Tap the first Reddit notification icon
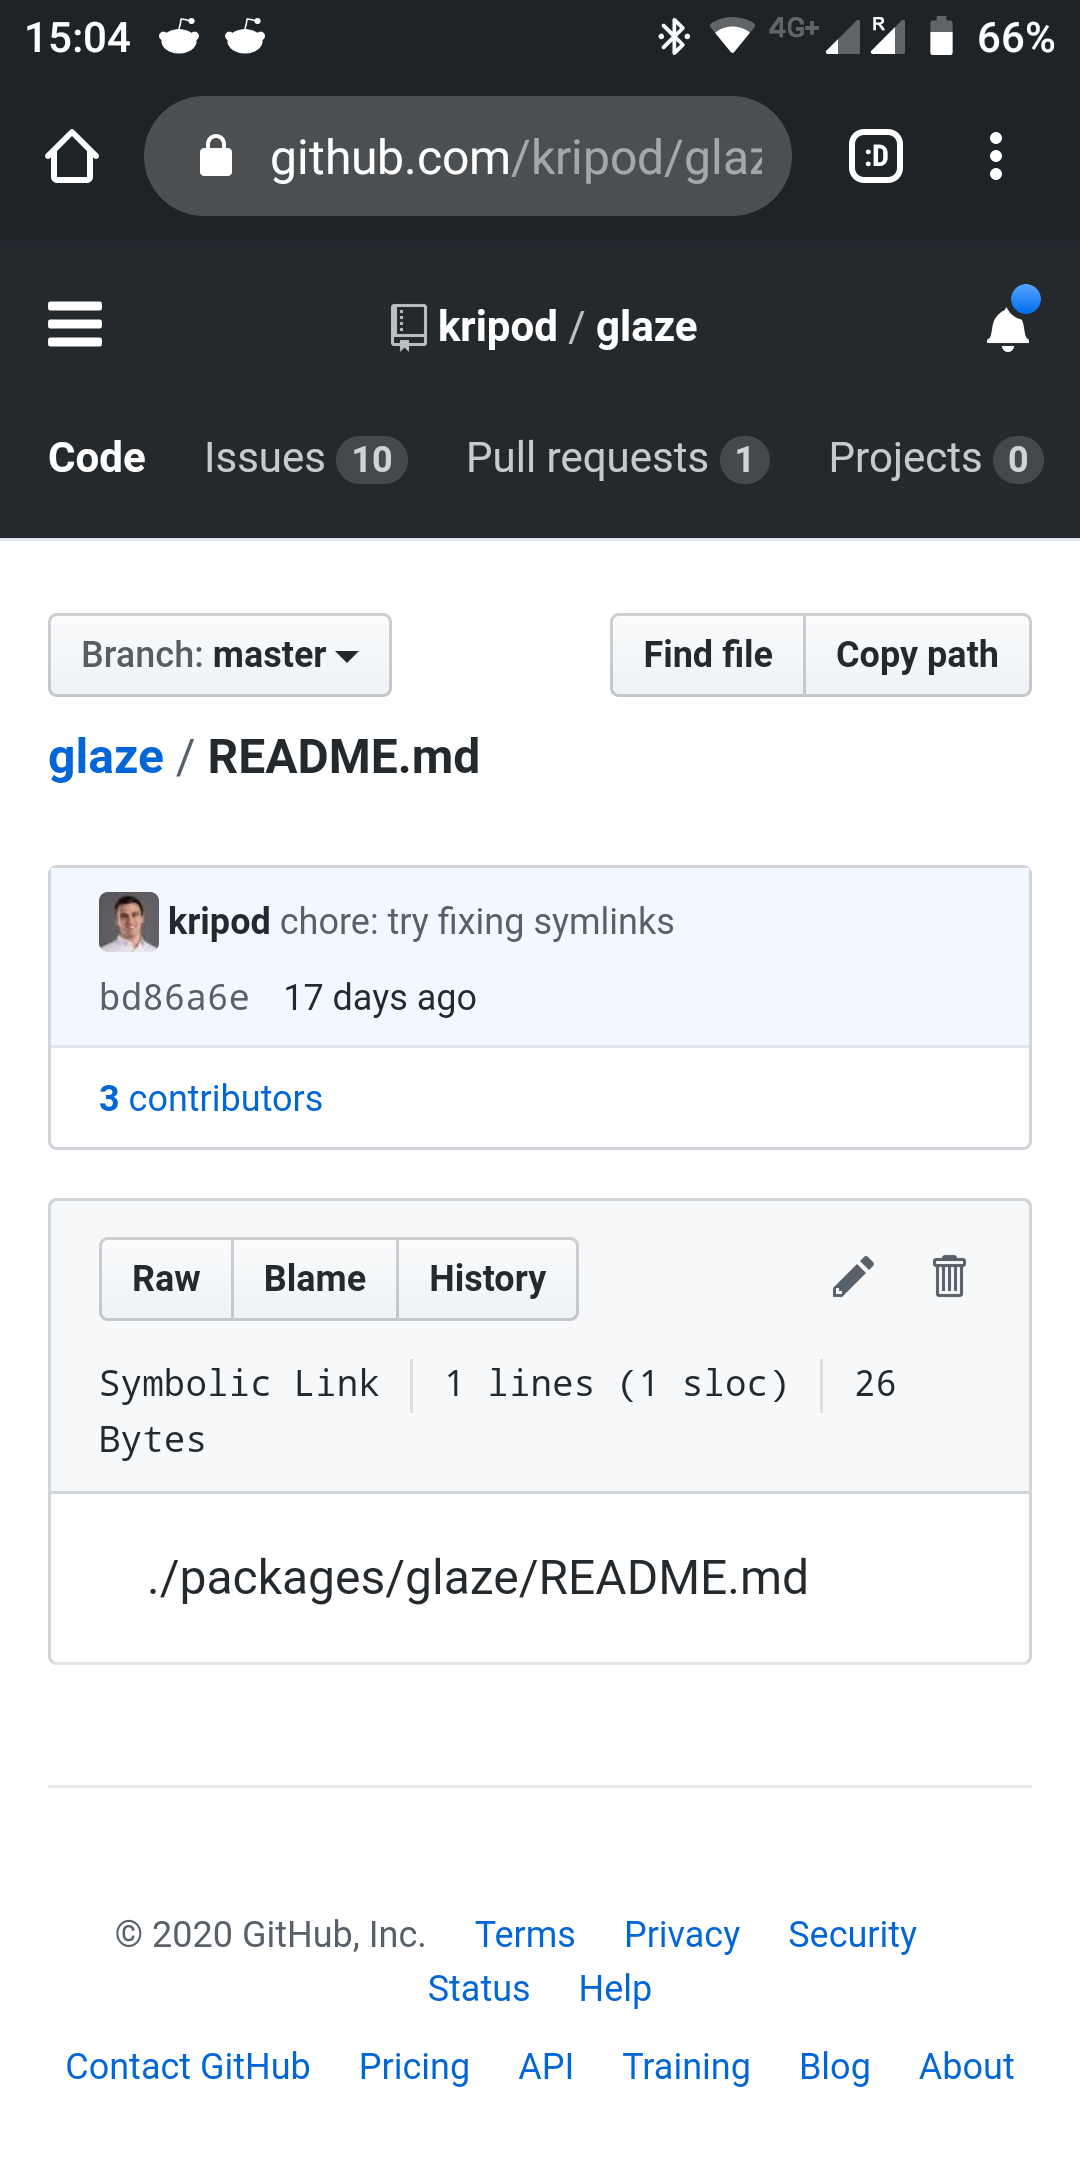 click(179, 37)
